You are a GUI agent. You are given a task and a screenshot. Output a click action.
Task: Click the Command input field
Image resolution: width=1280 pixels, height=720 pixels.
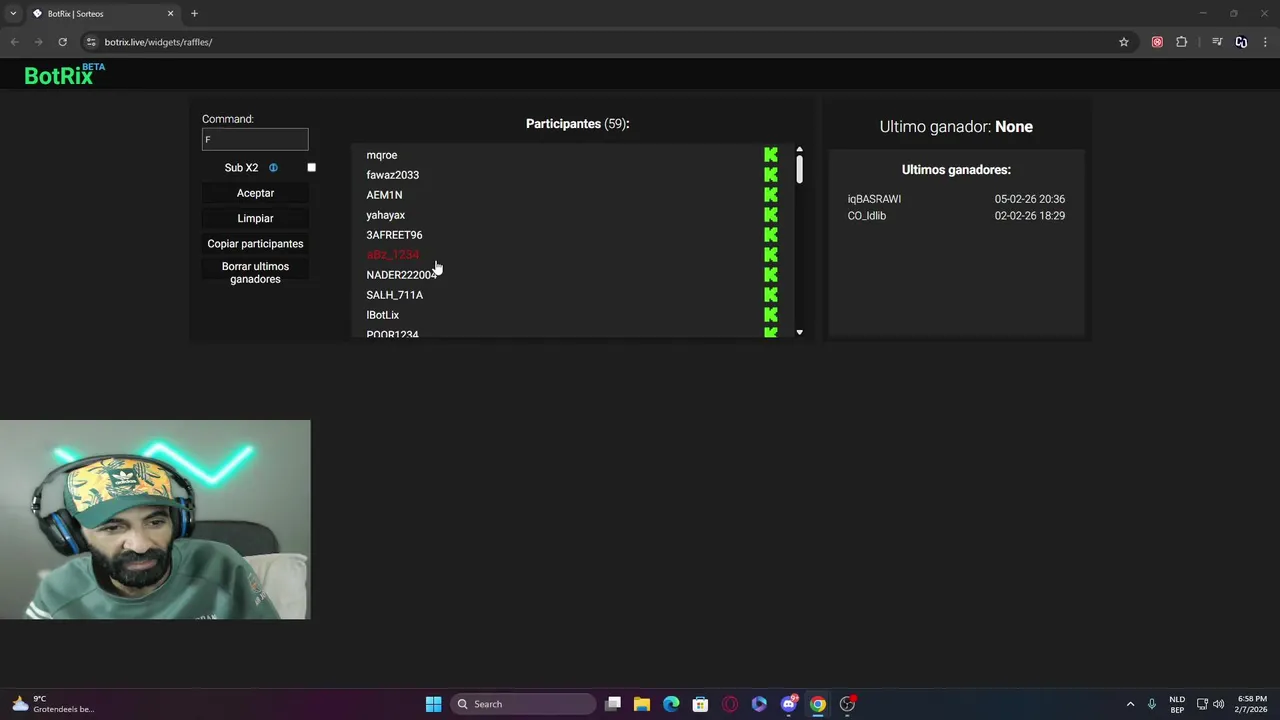coord(255,139)
